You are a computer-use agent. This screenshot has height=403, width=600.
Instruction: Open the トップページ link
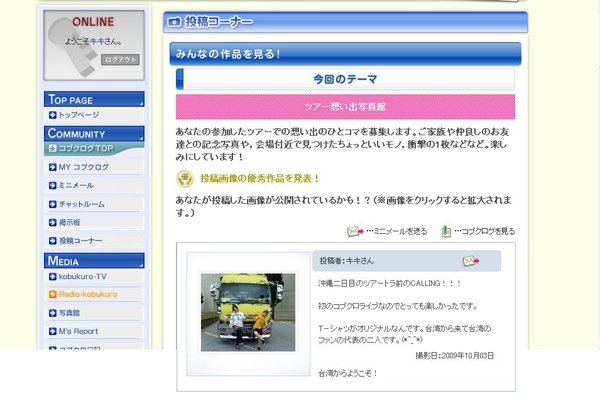click(x=78, y=115)
